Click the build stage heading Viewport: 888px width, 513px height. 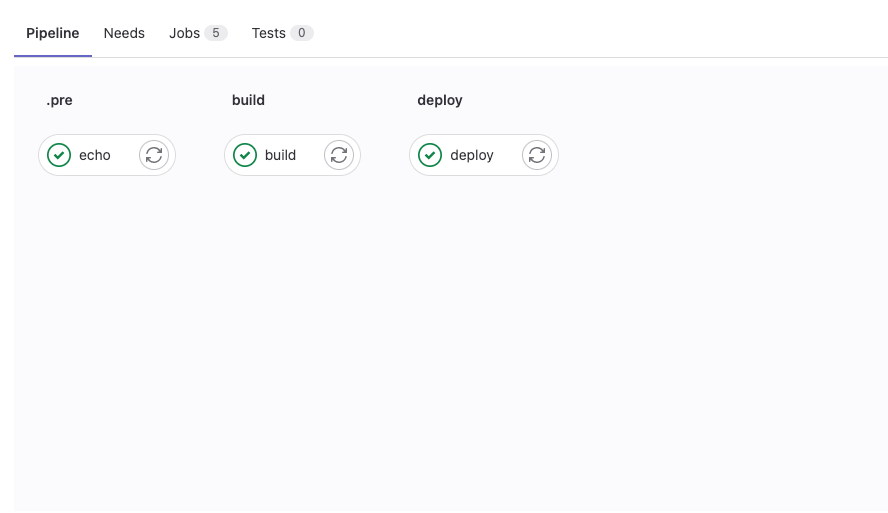tap(248, 100)
